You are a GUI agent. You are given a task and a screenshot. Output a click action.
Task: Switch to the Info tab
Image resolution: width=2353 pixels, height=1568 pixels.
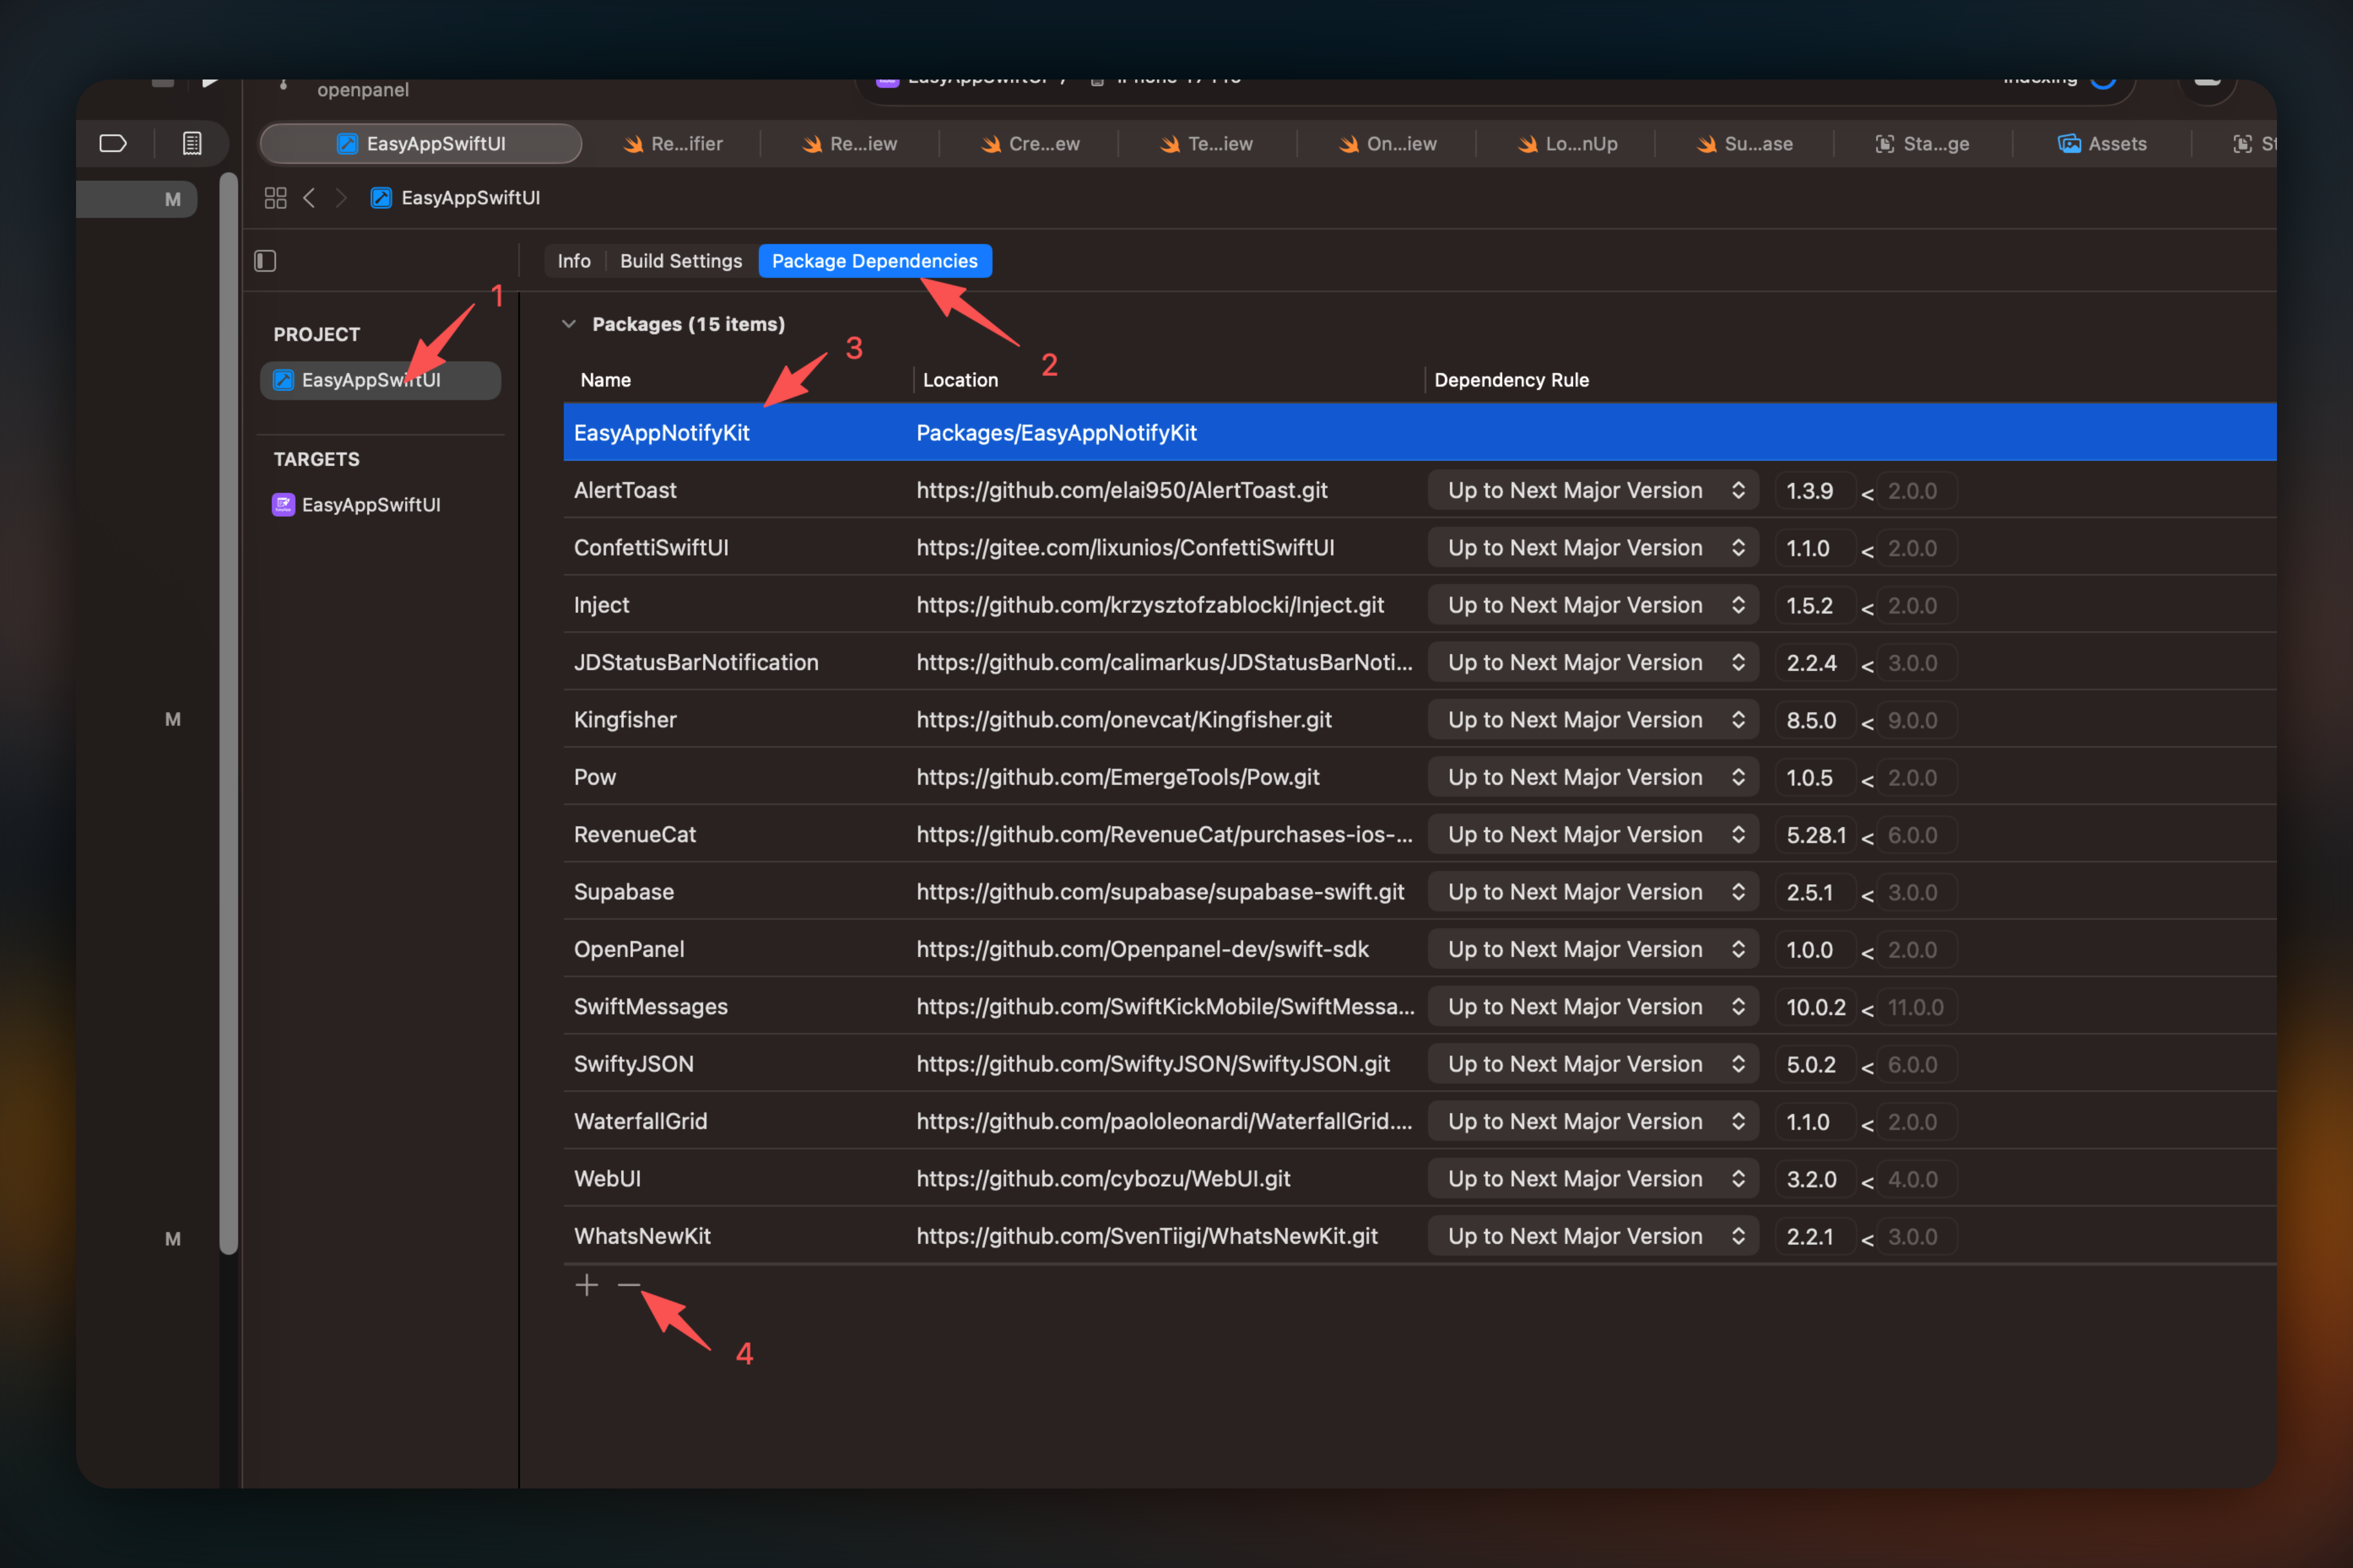point(573,261)
